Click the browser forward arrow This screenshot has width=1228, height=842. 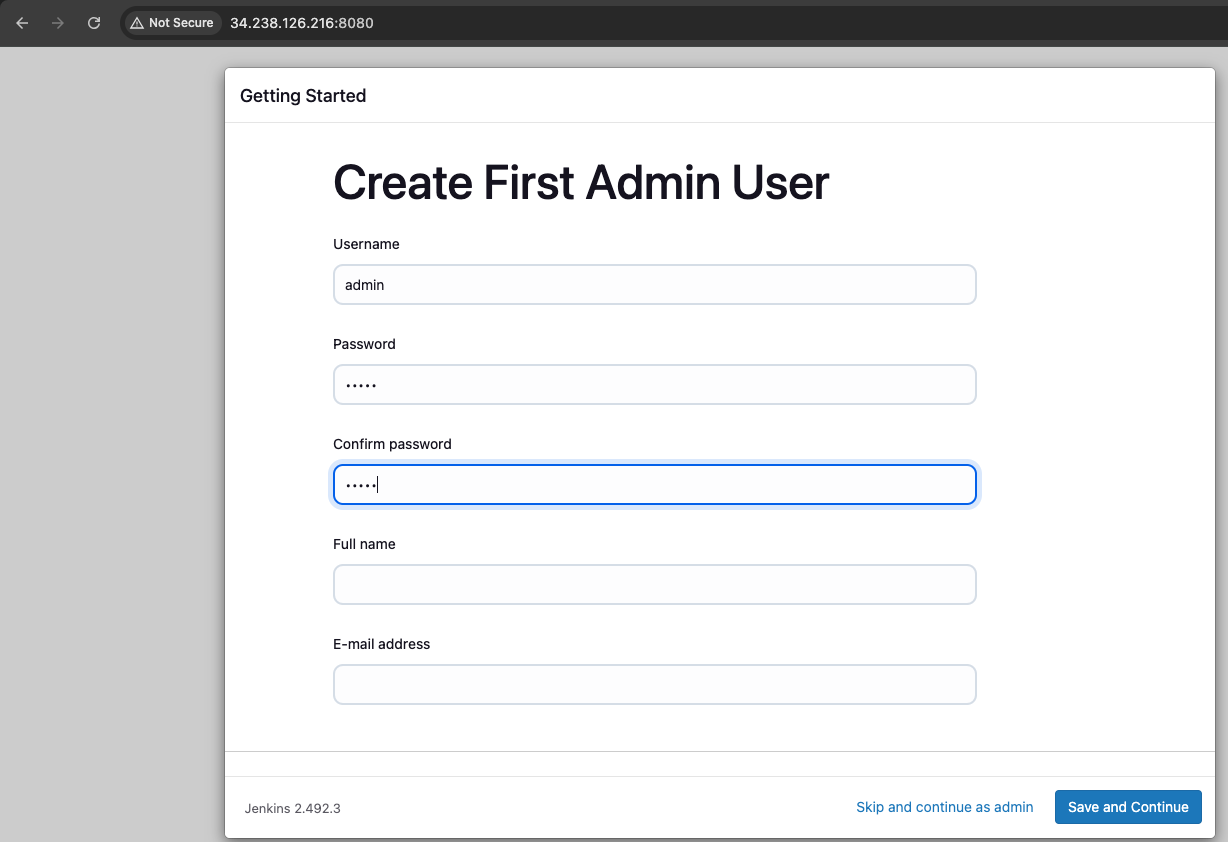pos(58,23)
